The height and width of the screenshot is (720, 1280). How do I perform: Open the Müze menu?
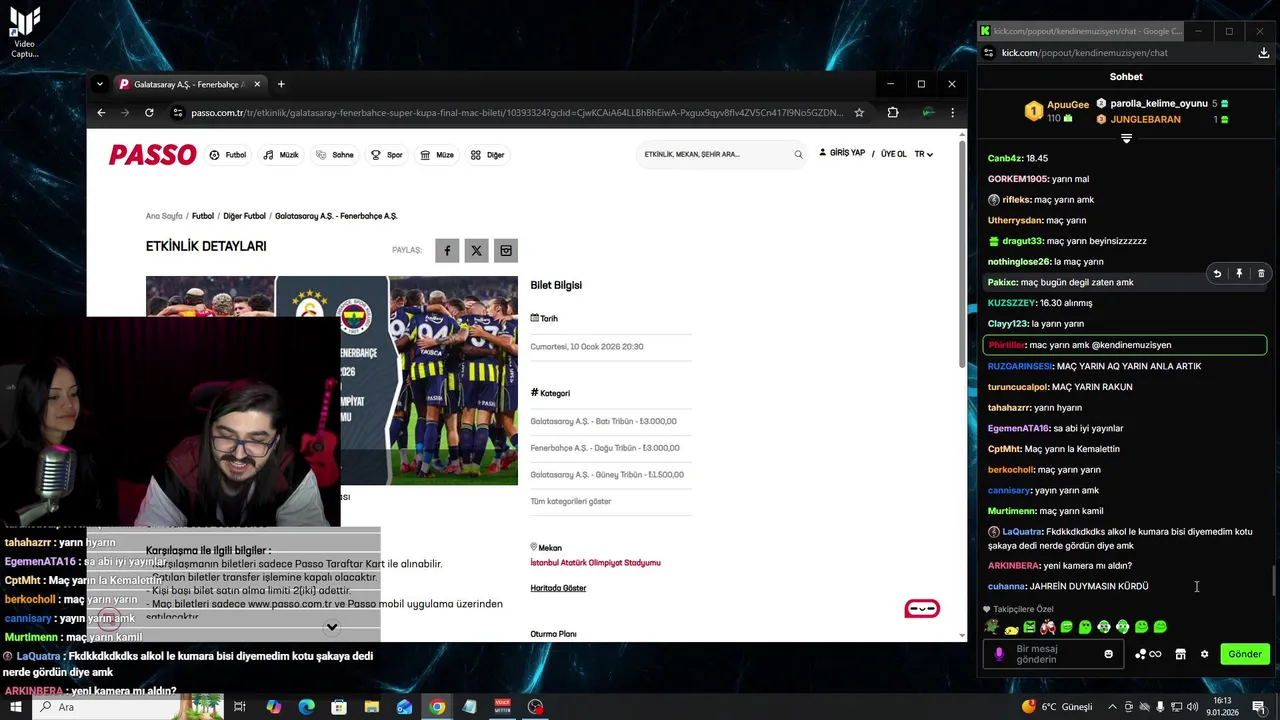coord(437,155)
